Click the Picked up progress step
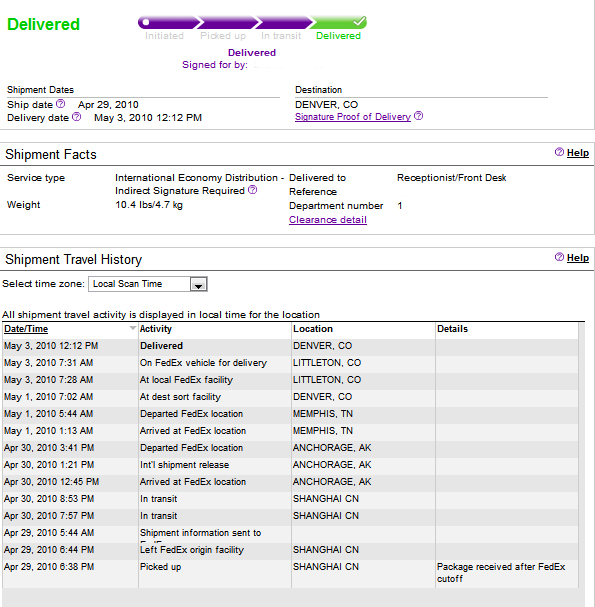595x607 pixels. click(223, 36)
